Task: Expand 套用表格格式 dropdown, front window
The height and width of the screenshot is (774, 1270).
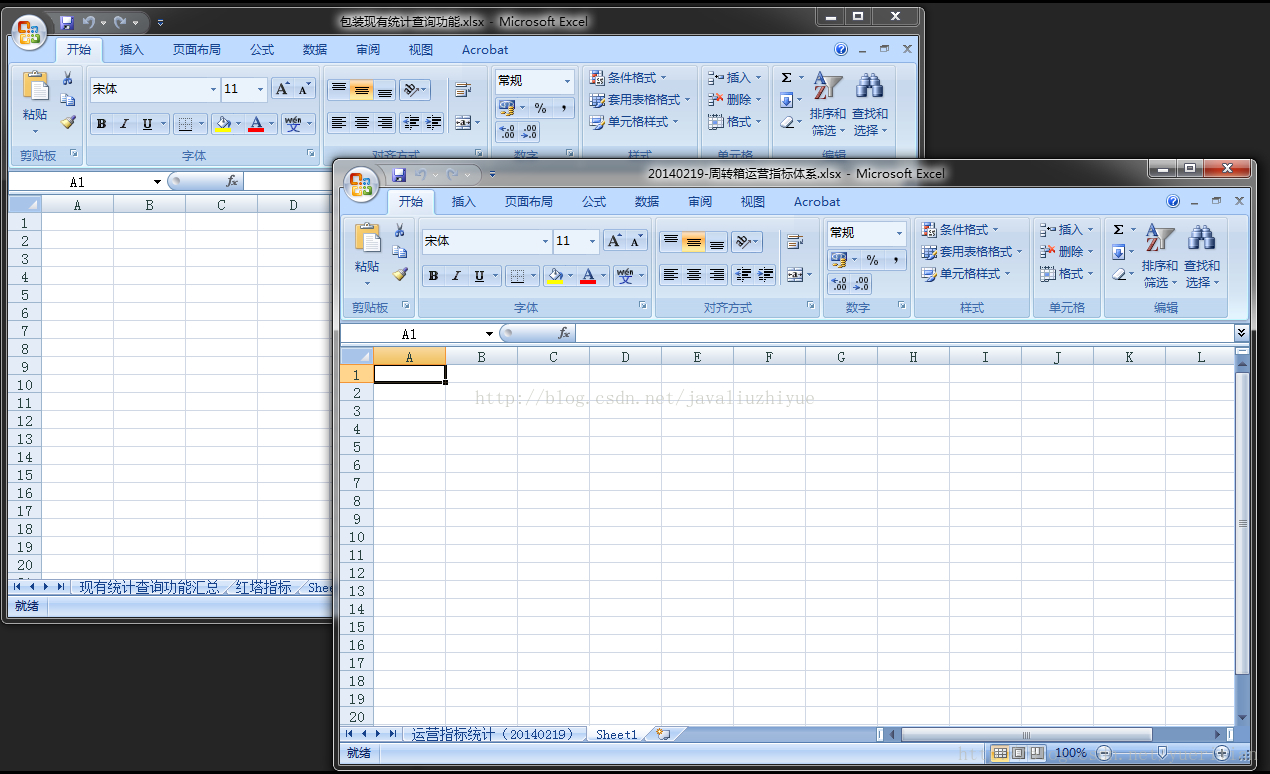Action: pos(1019,252)
